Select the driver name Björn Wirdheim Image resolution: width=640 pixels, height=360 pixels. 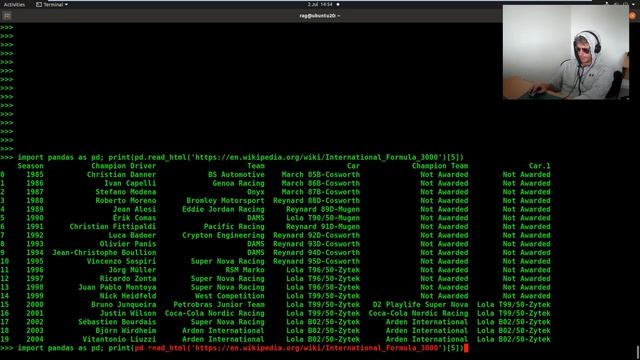126,331
